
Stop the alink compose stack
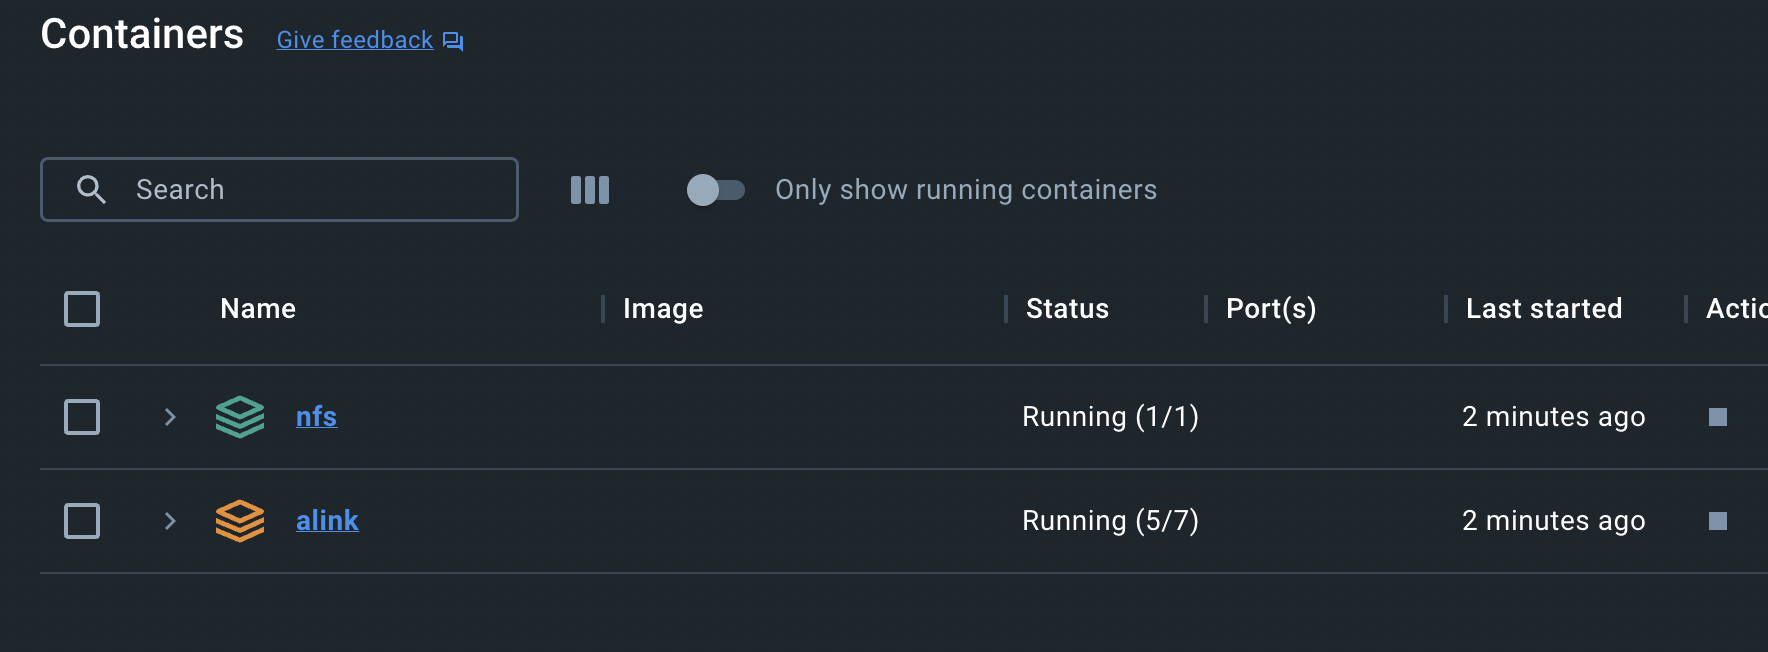click(1718, 521)
